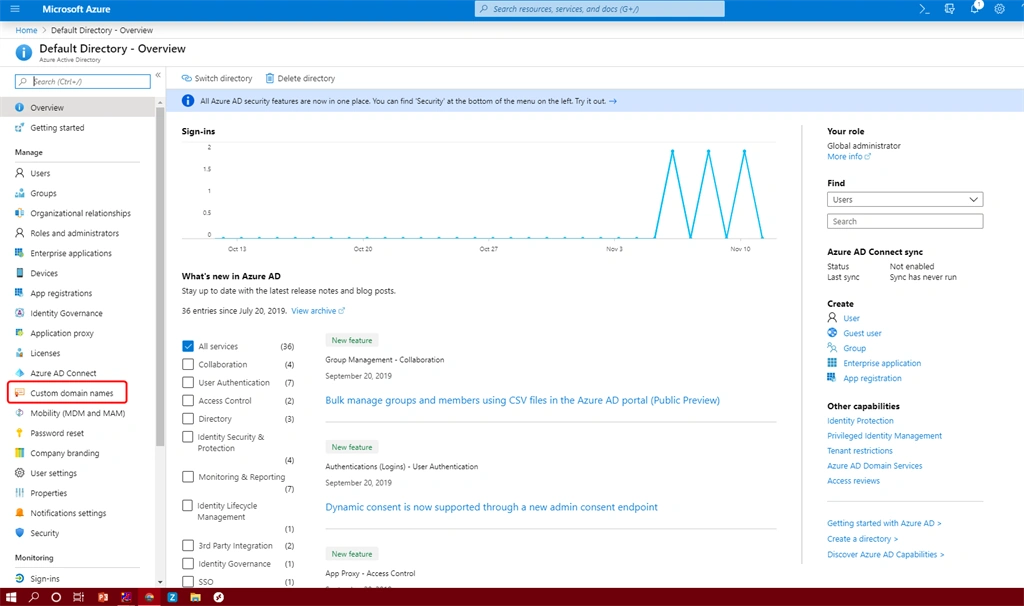Click the Properties icon in sidebar
This screenshot has width=1024, height=606.
(20, 493)
